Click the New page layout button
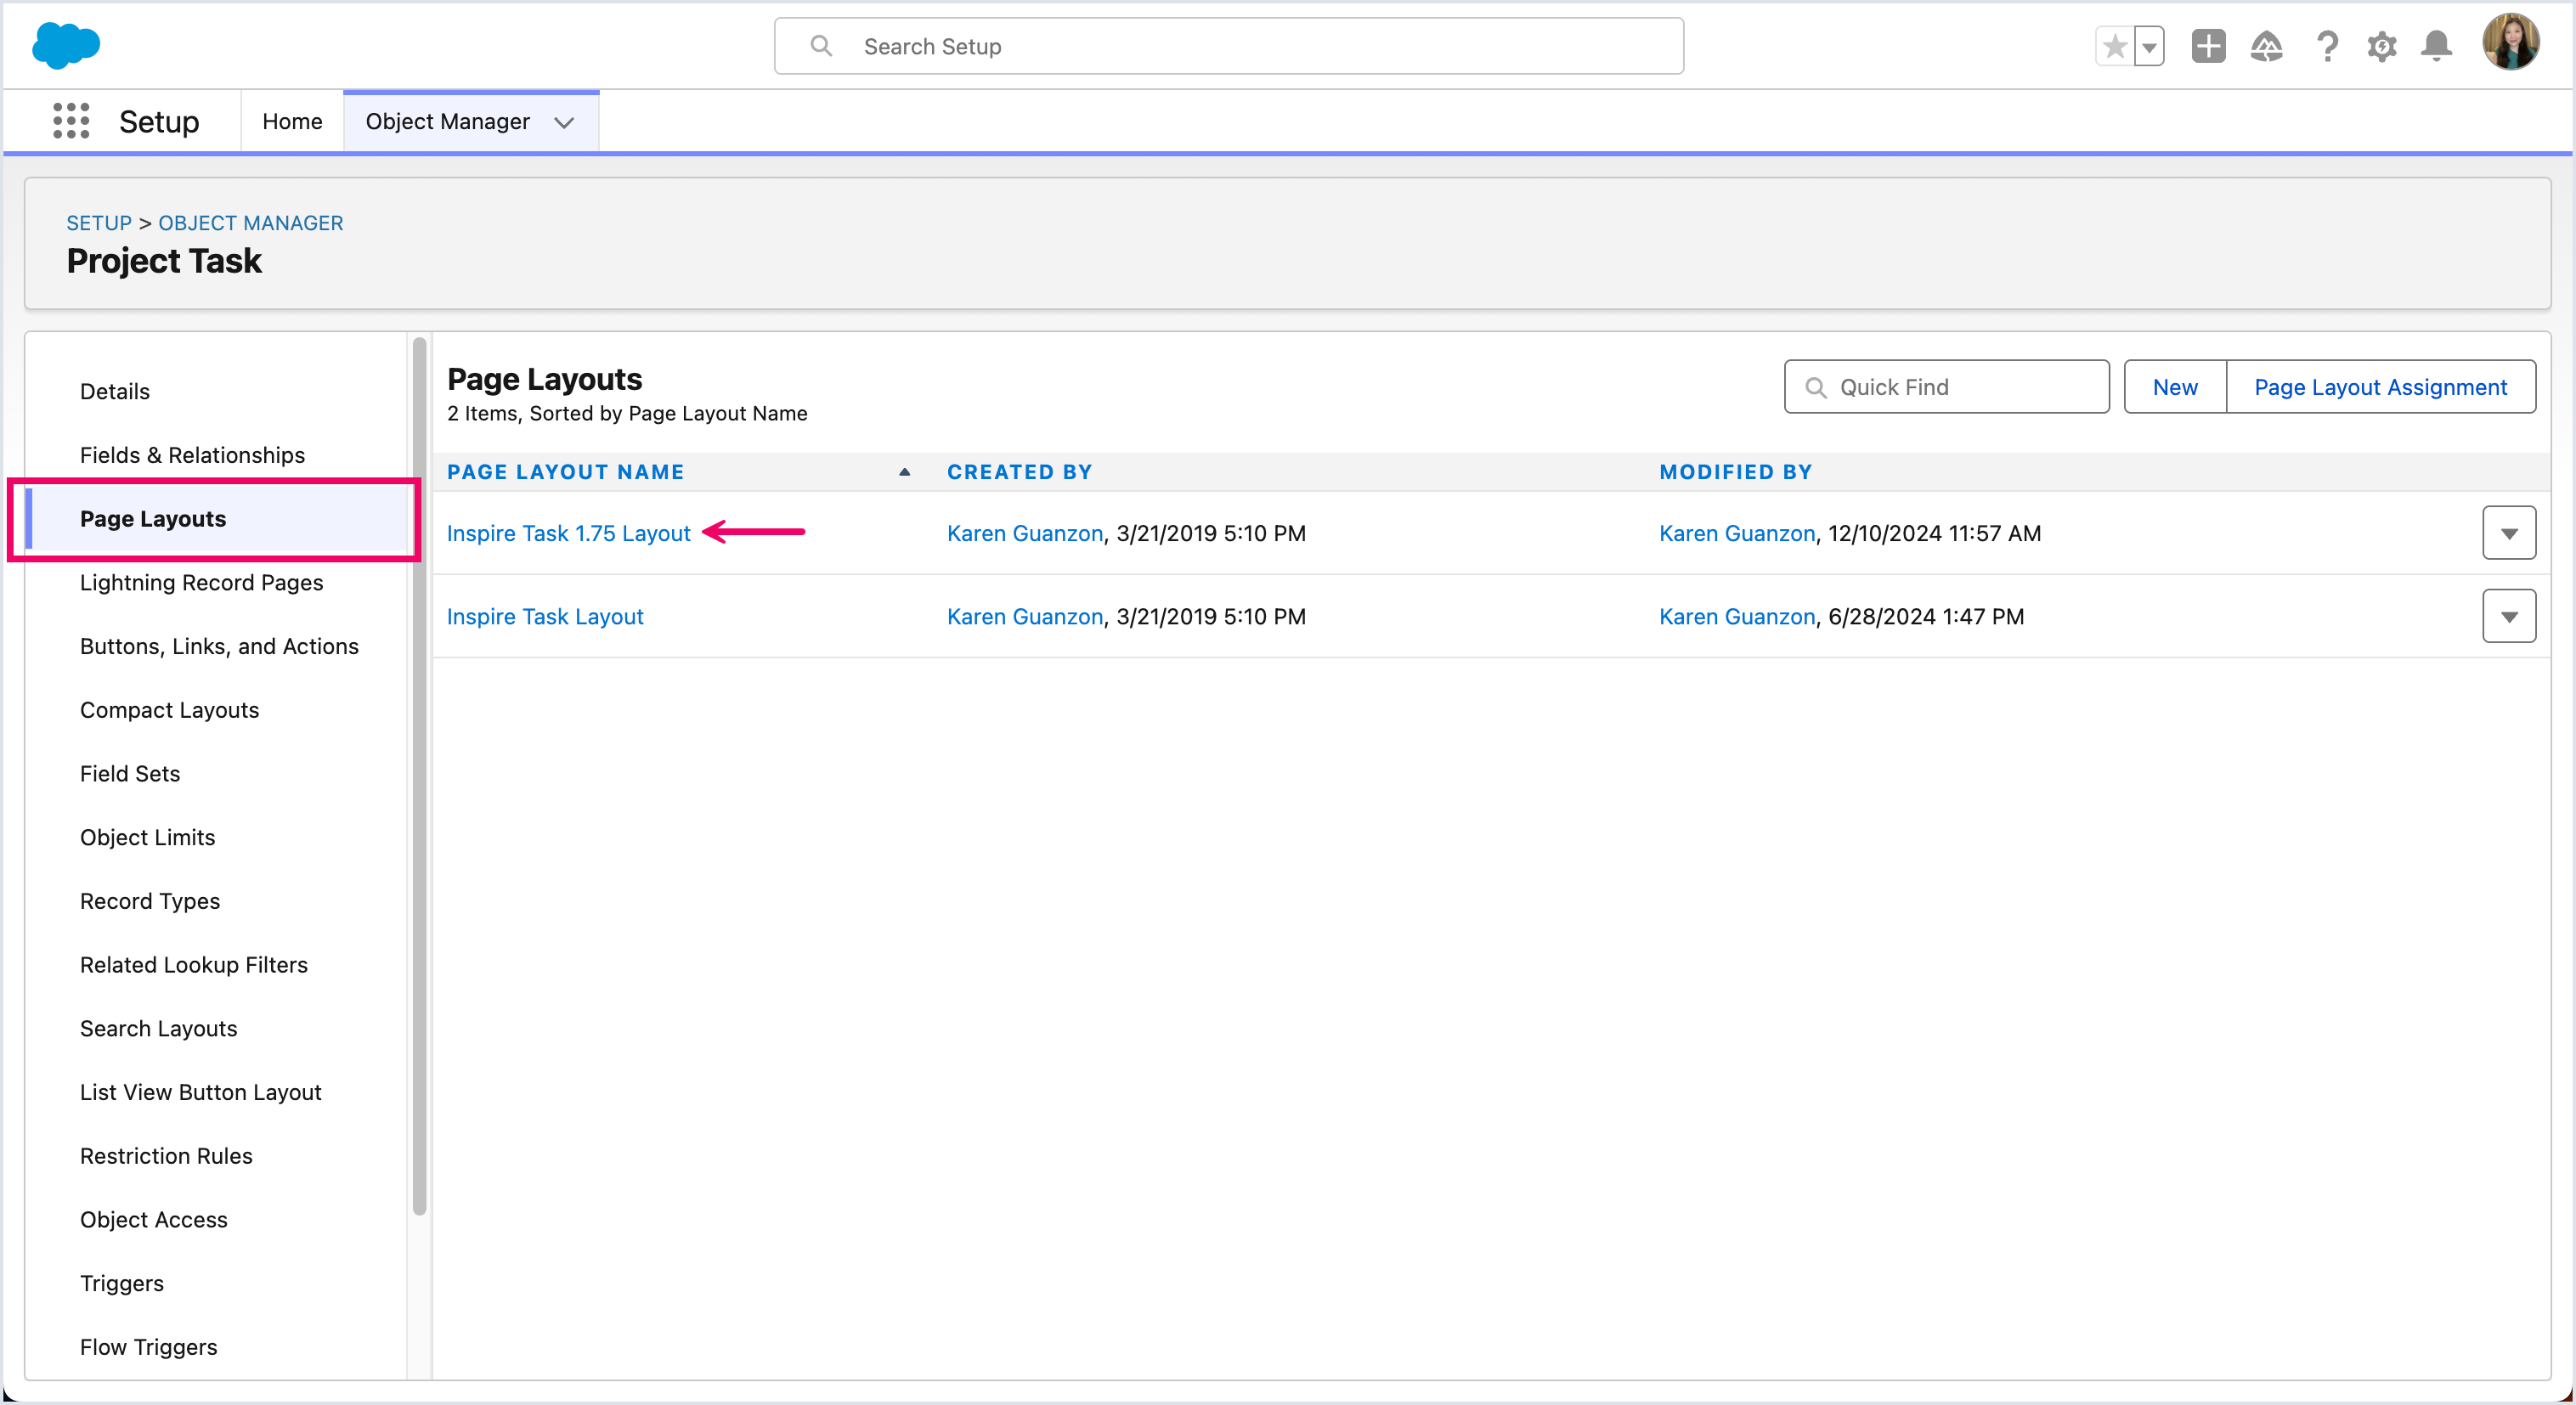This screenshot has height=1405, width=2576. (x=2175, y=387)
